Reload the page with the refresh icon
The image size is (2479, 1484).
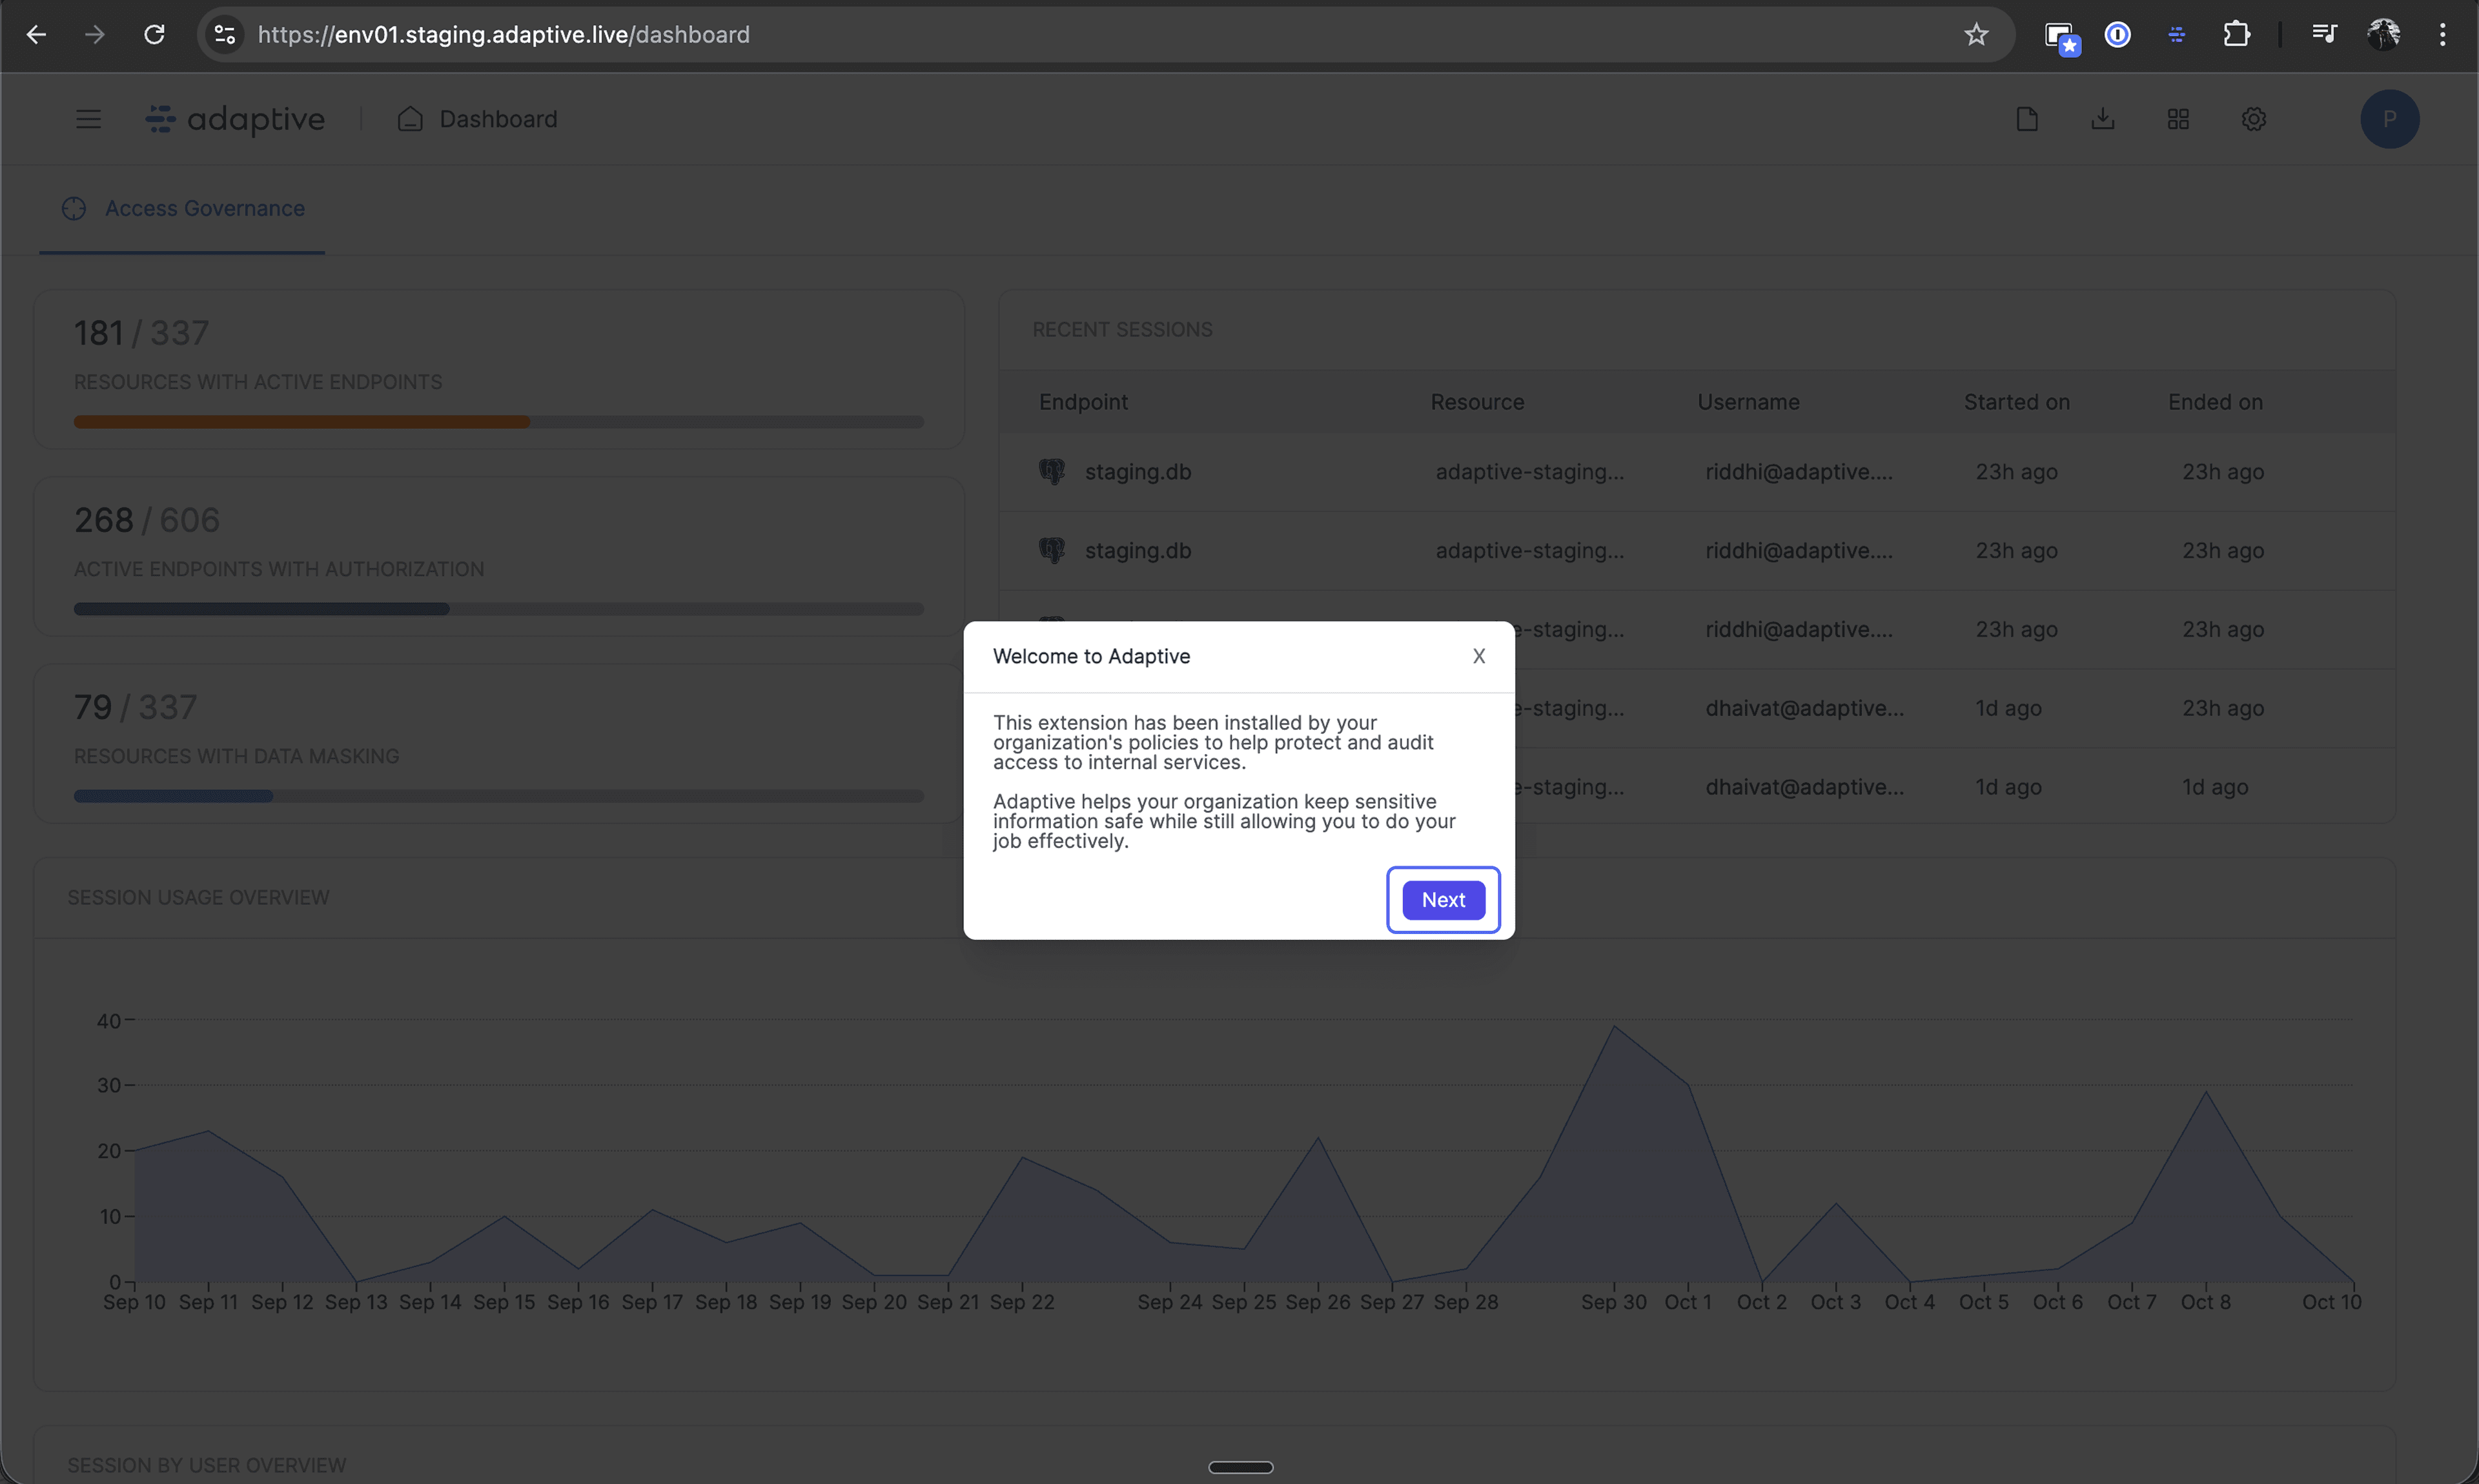tap(154, 35)
